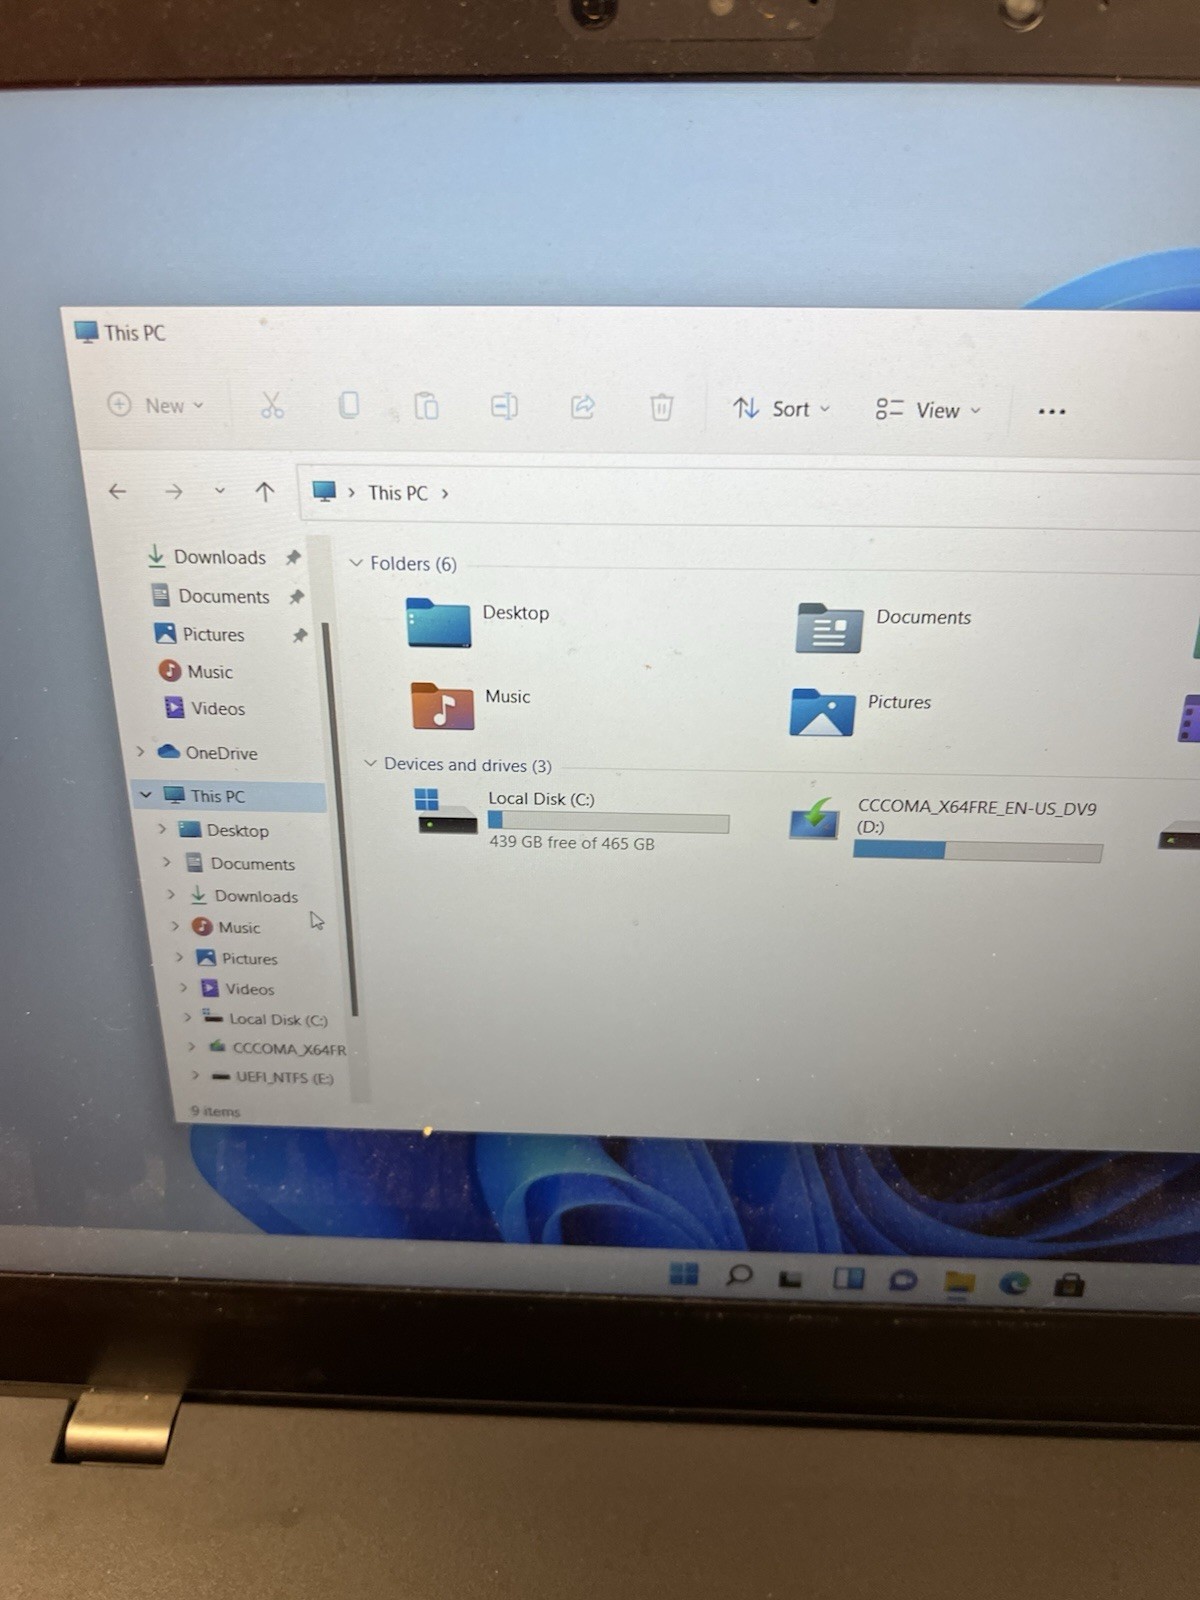
Task: Select pinned Pictures in quick access
Action: point(213,634)
